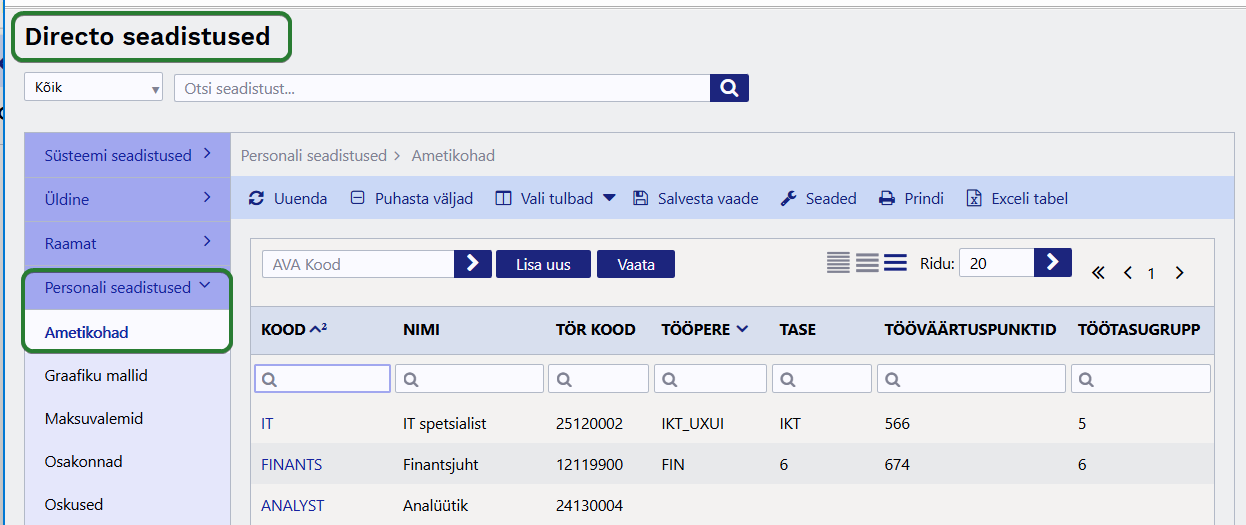Click the Otsi seadistust search field
This screenshot has width=1246, height=525.
coord(441,88)
